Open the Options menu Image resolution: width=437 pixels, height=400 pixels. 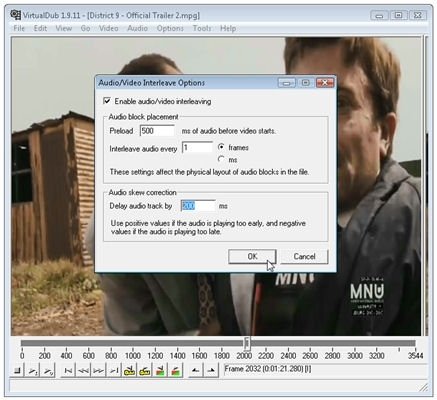[x=170, y=28]
